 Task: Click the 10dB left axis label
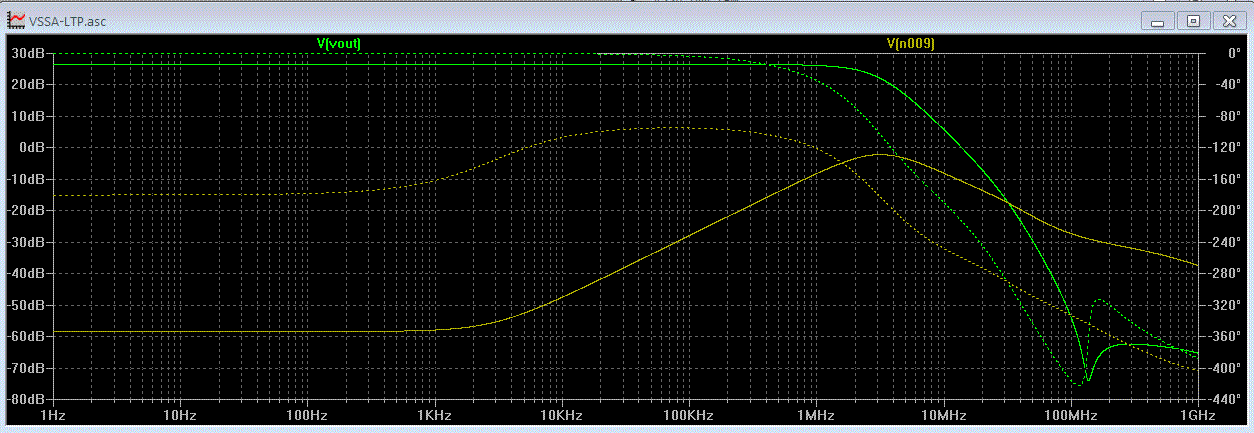(x=26, y=116)
